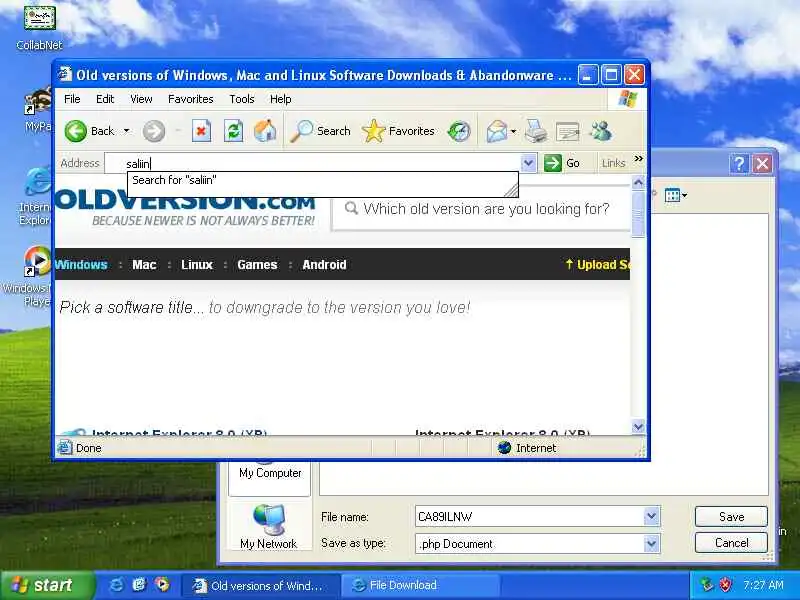Select the Search for "saliin" suggestion
This screenshot has height=600, width=800.
click(x=322, y=180)
